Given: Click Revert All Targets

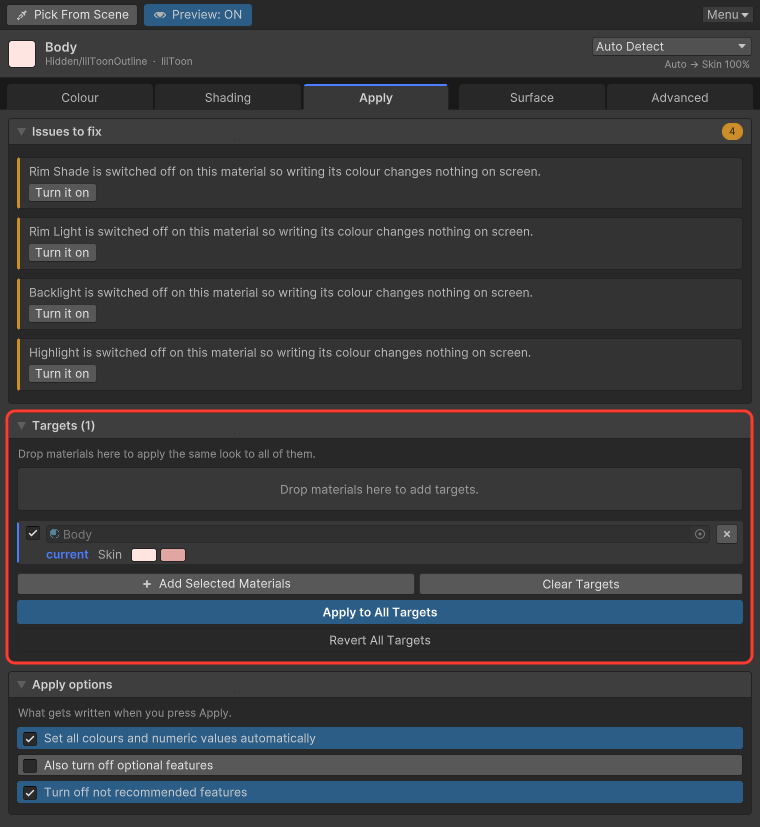Looking at the screenshot, I should click(380, 640).
